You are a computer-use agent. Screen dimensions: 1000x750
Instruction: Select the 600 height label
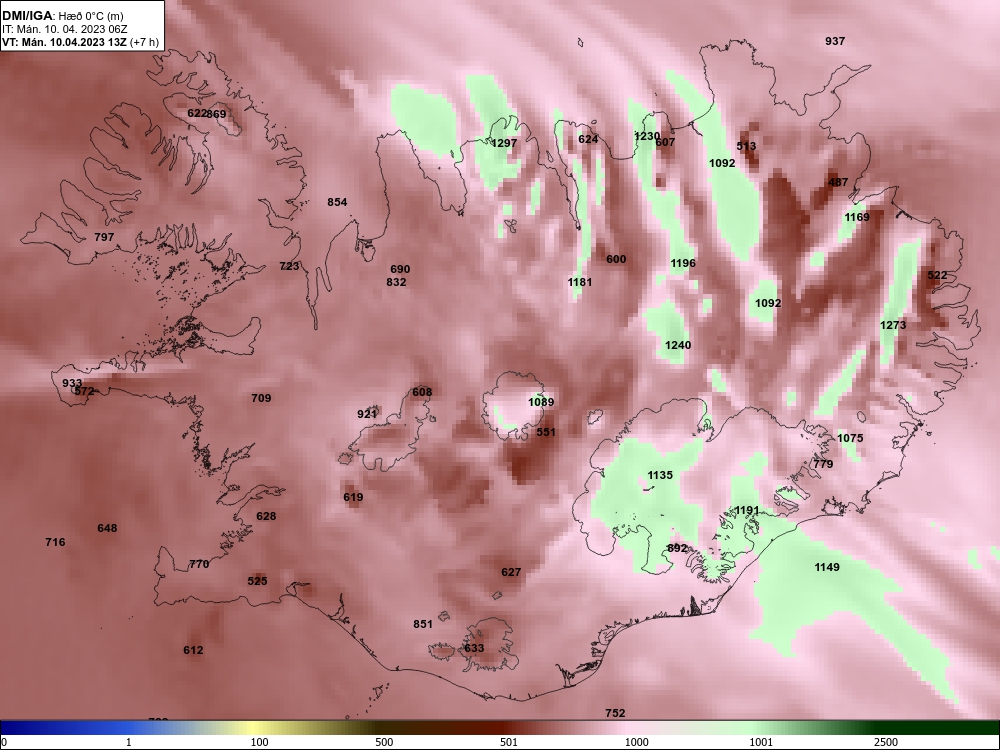point(616,260)
